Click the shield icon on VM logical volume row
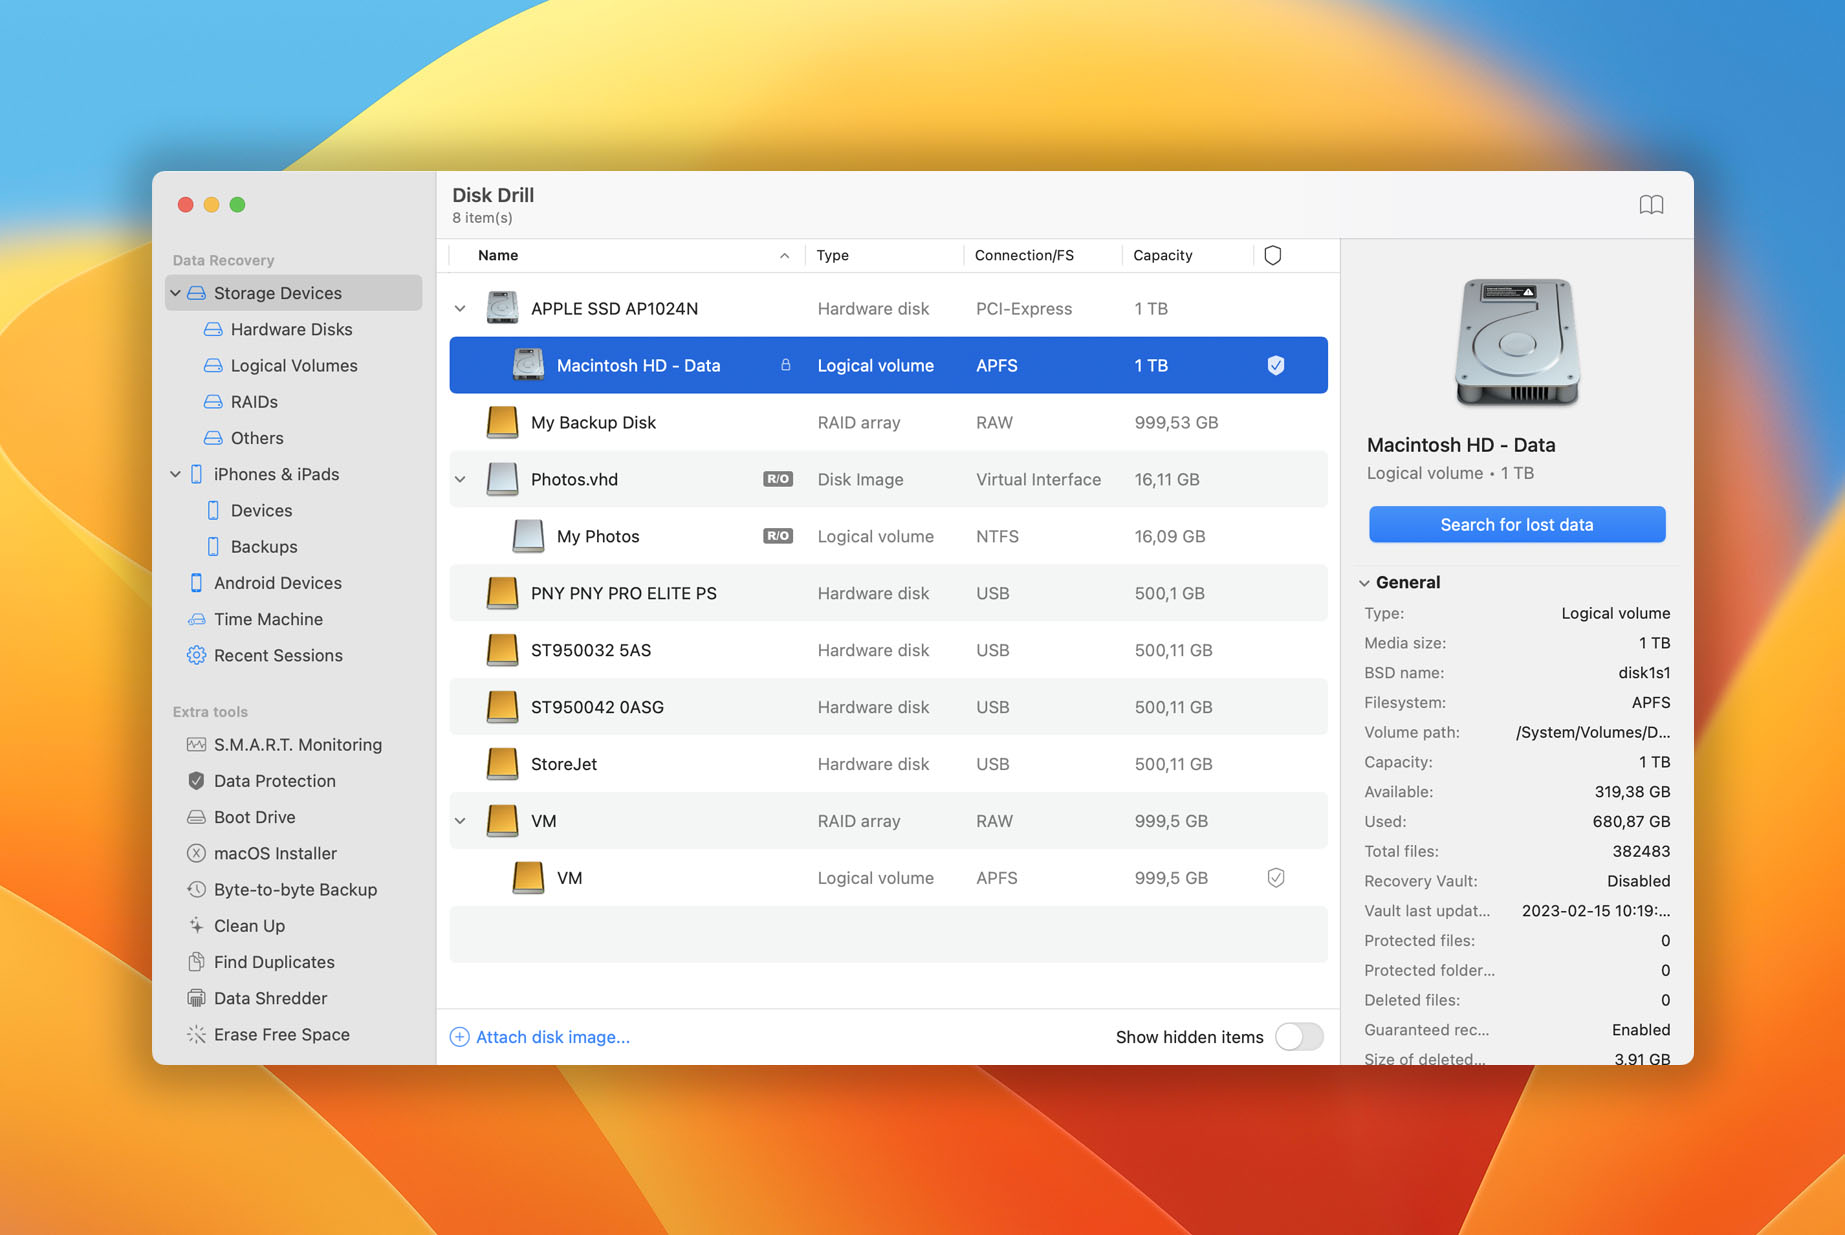This screenshot has height=1235, width=1845. tap(1276, 878)
